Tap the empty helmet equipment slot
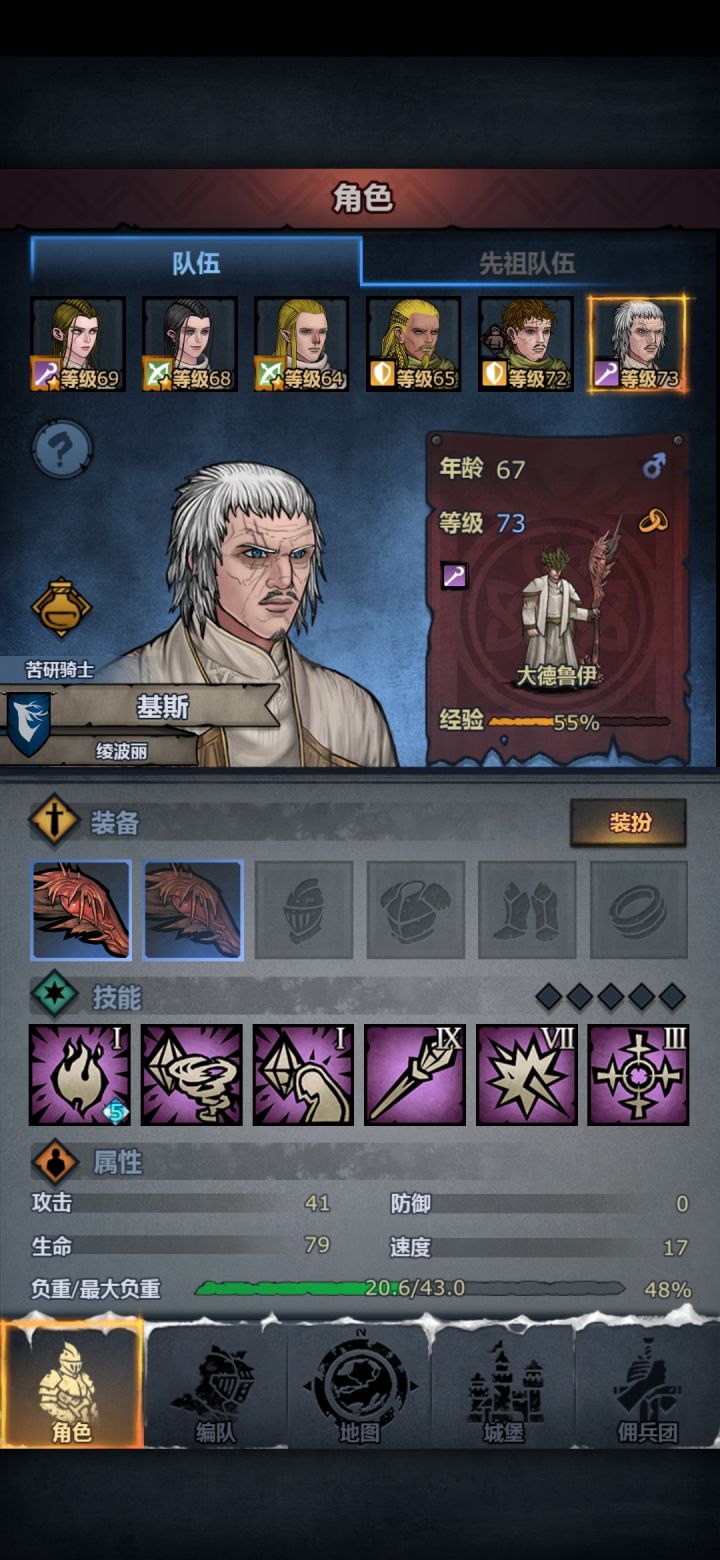The width and height of the screenshot is (720, 1560). pyautogui.click(x=304, y=910)
